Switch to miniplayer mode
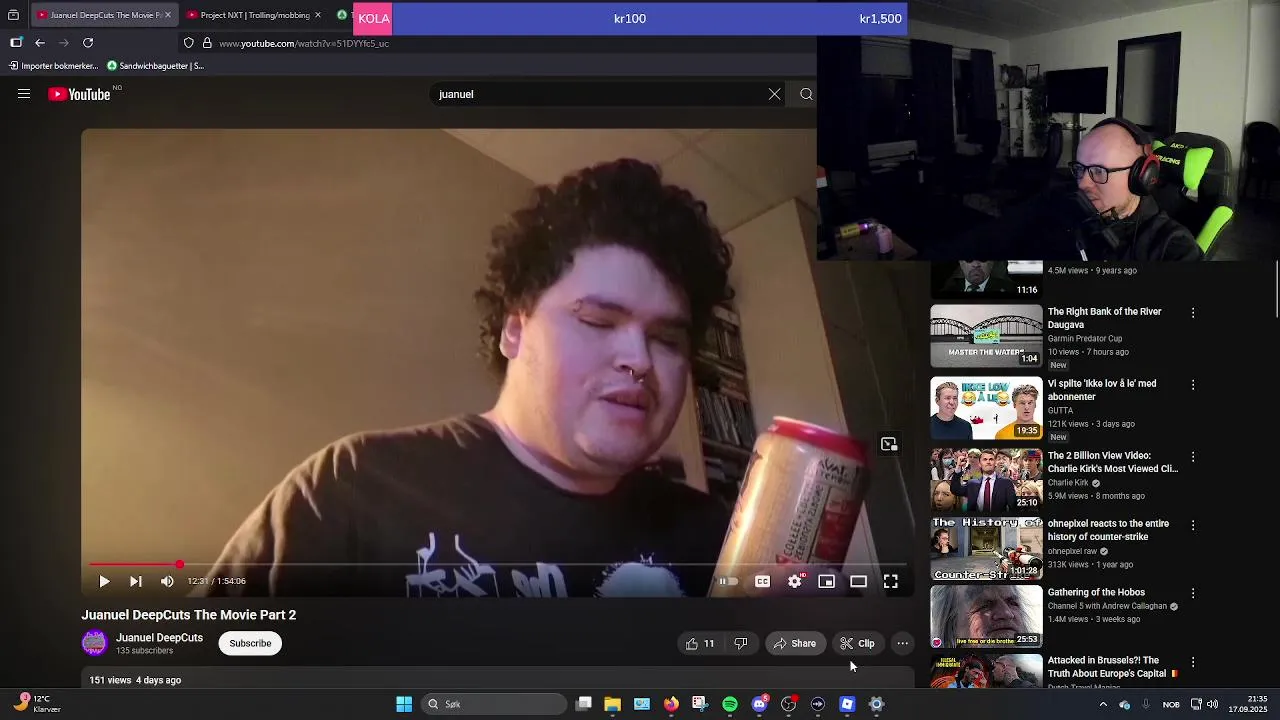1280x720 pixels. pyautogui.click(x=827, y=581)
